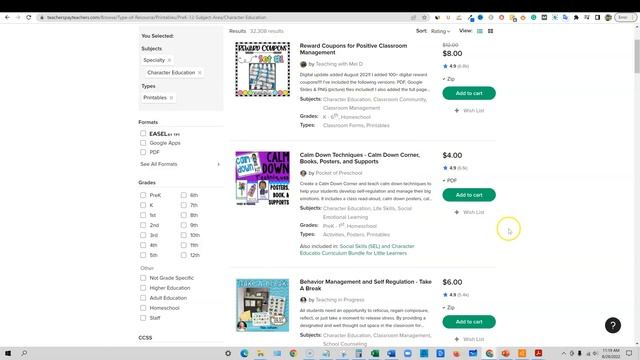Image resolution: width=640 pixels, height=360 pixels.
Task: Open PowerPoint from the taskbar
Action: (505, 353)
